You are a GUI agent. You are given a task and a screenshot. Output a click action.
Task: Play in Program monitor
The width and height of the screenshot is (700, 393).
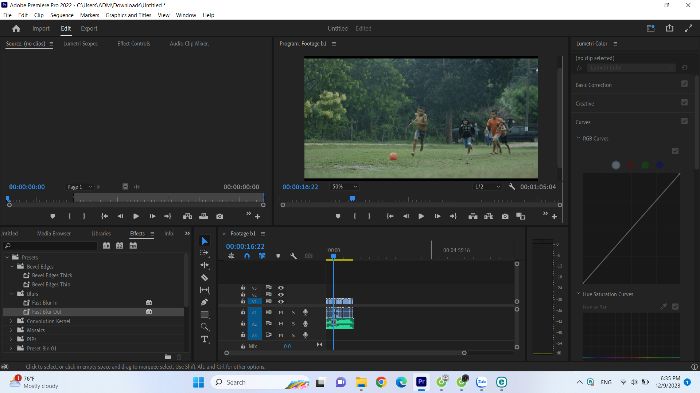(421, 216)
